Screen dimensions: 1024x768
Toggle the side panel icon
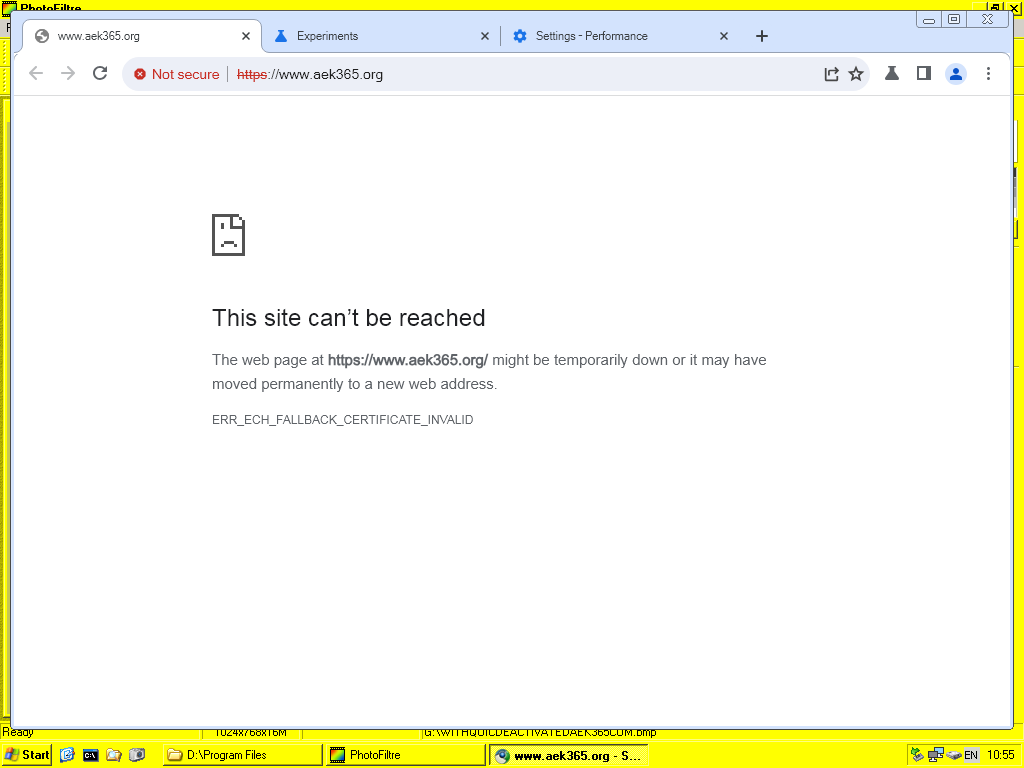click(x=923, y=73)
